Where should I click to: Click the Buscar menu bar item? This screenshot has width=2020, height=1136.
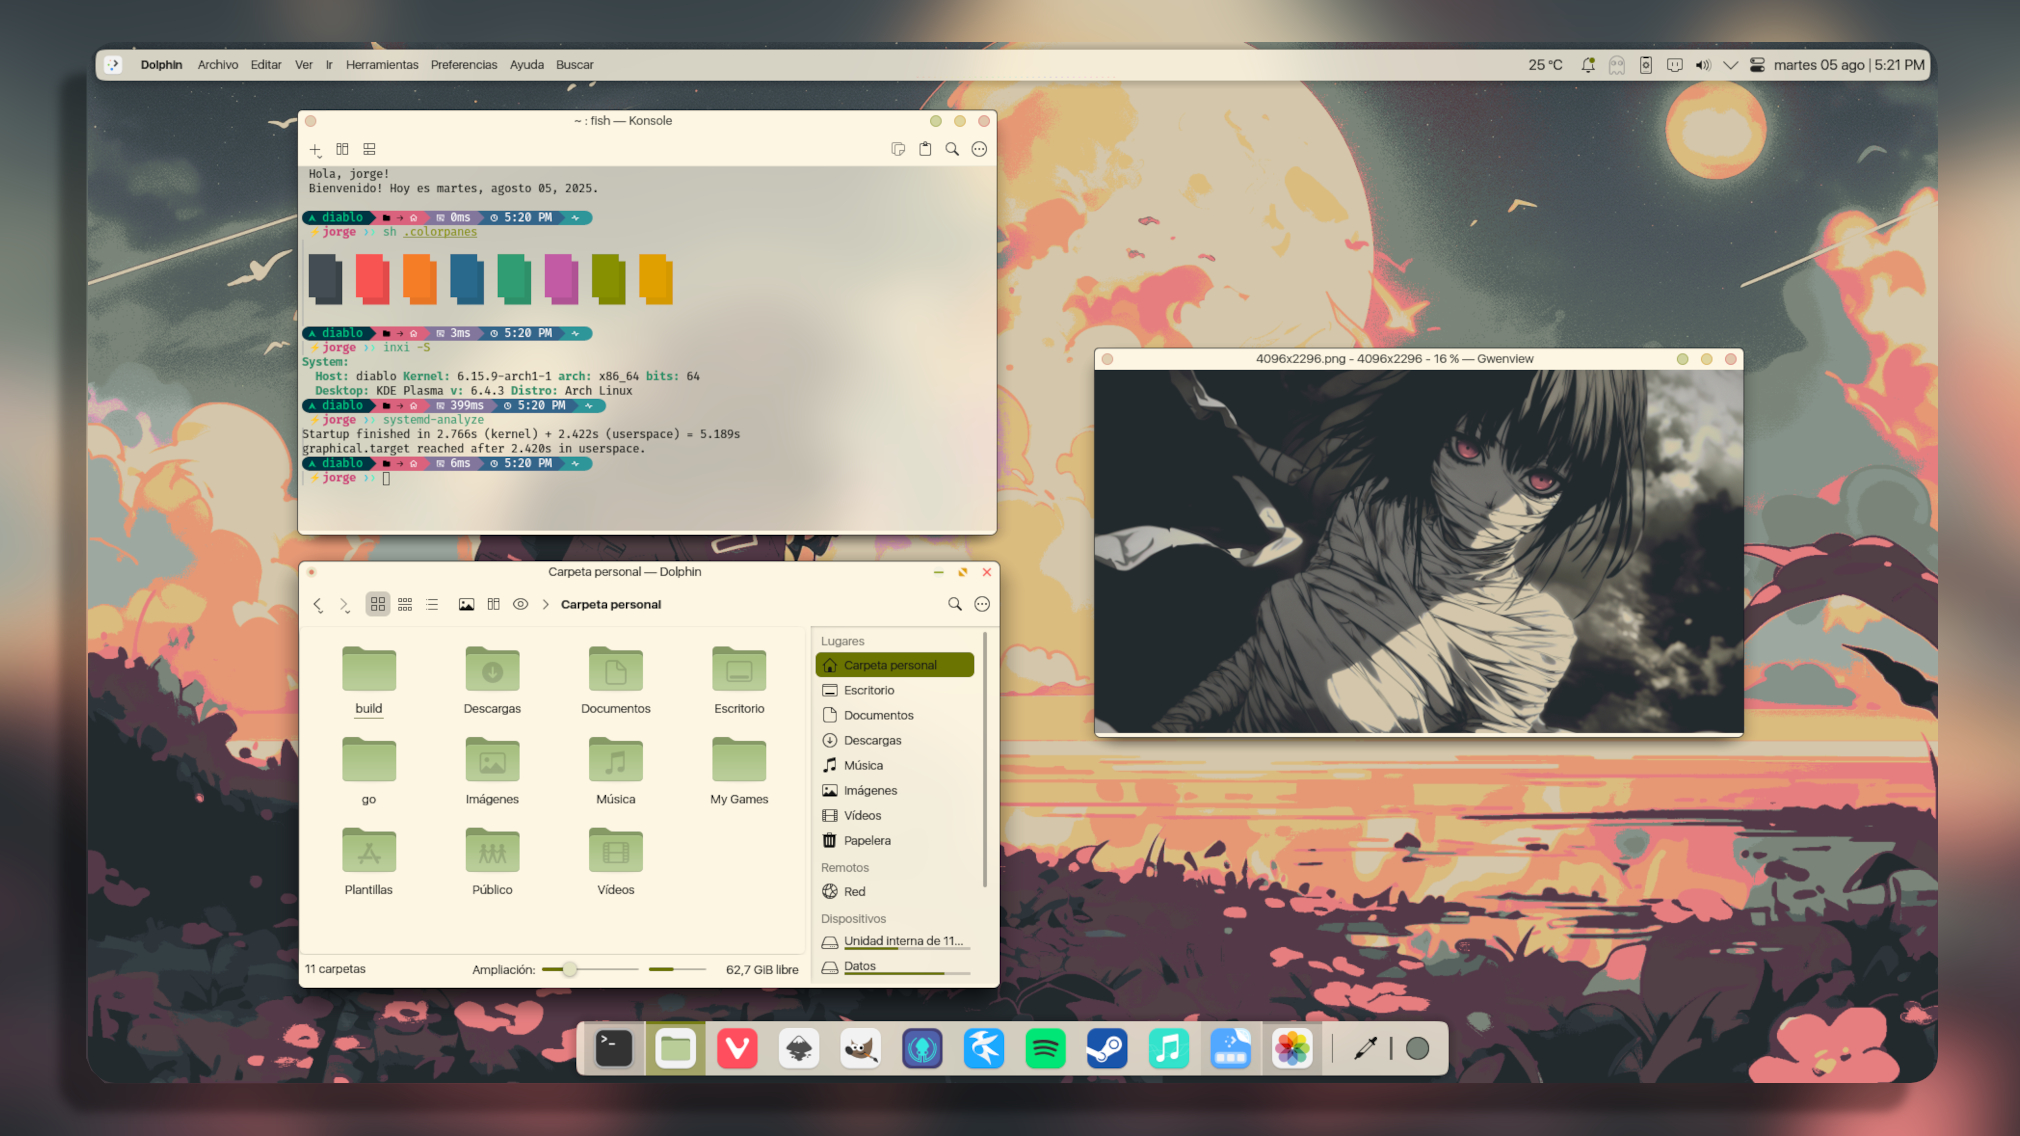click(x=575, y=65)
